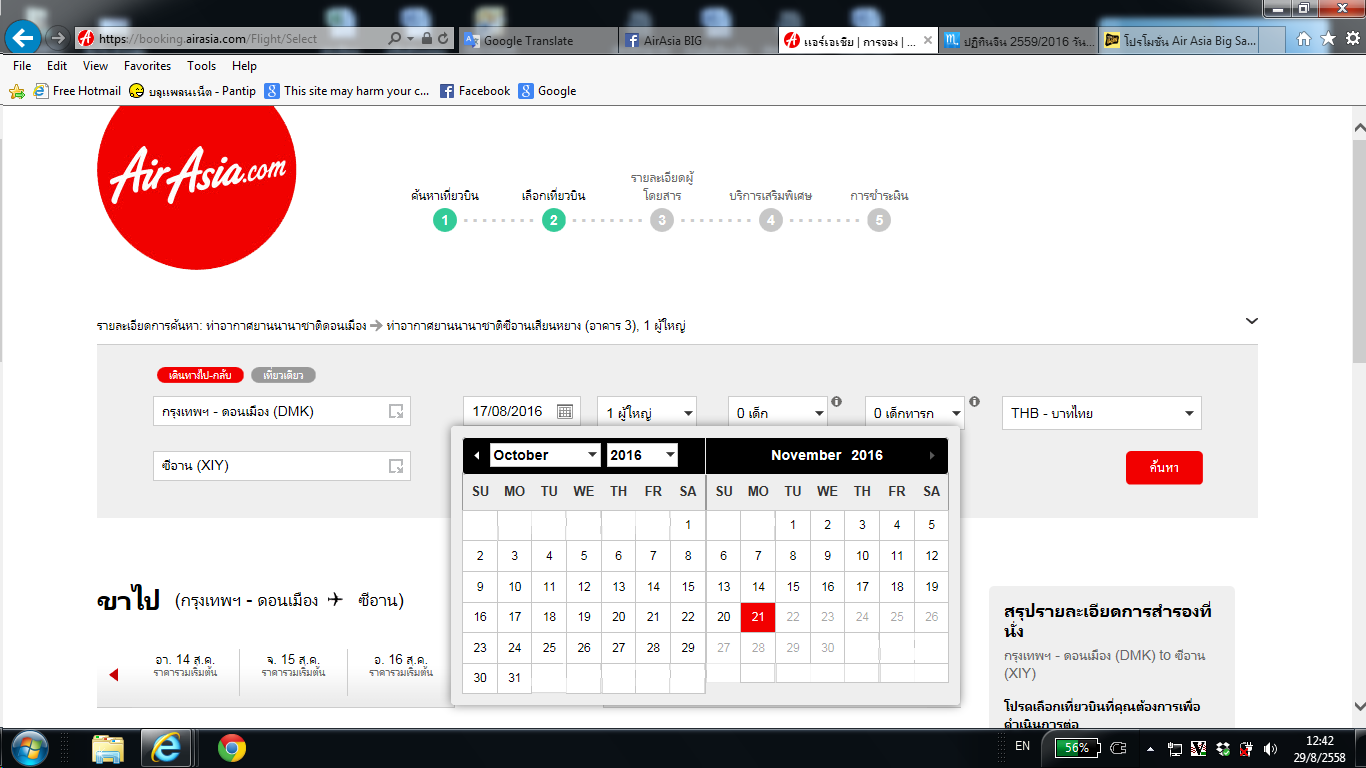Open the adult passenger count dropdown
This screenshot has height=768, width=1366.
point(647,412)
